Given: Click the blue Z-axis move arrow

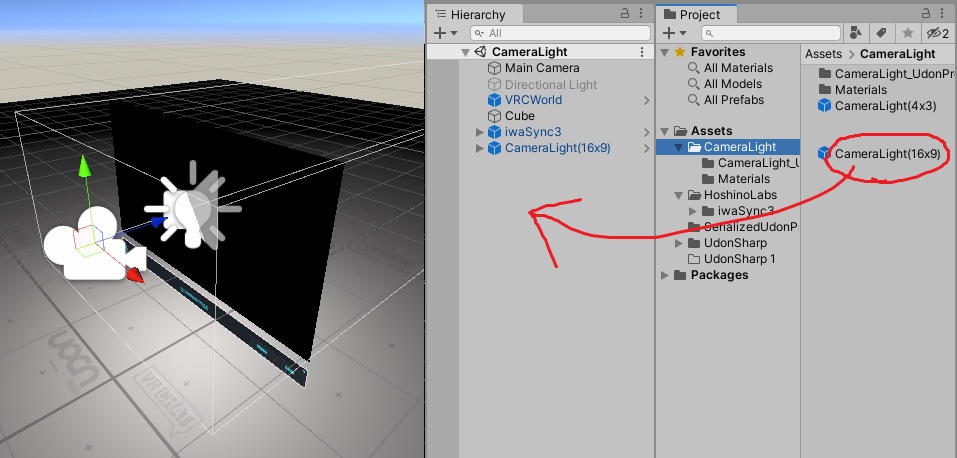Looking at the screenshot, I should point(159,222).
